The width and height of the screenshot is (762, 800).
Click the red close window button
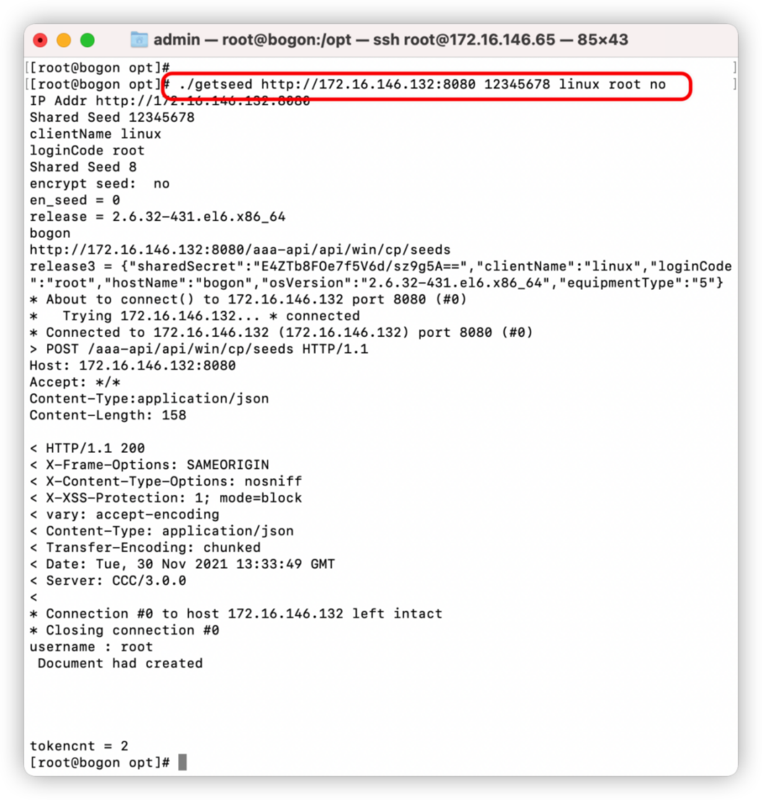point(40,40)
